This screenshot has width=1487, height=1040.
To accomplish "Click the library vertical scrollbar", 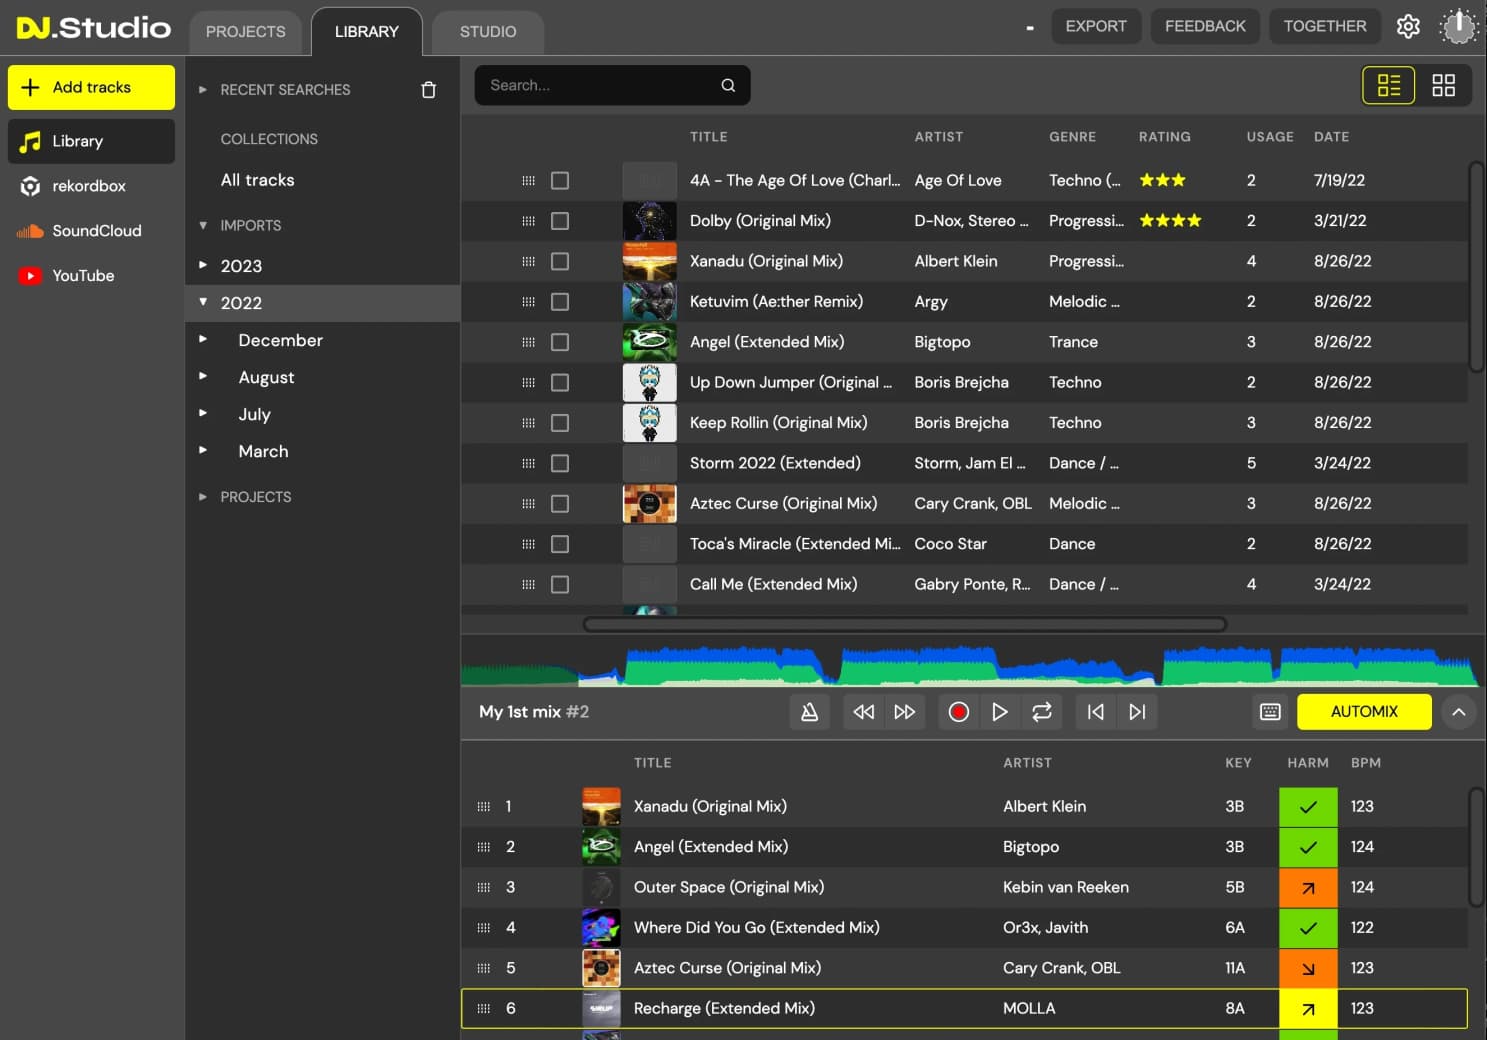I will pyautogui.click(x=1476, y=267).
